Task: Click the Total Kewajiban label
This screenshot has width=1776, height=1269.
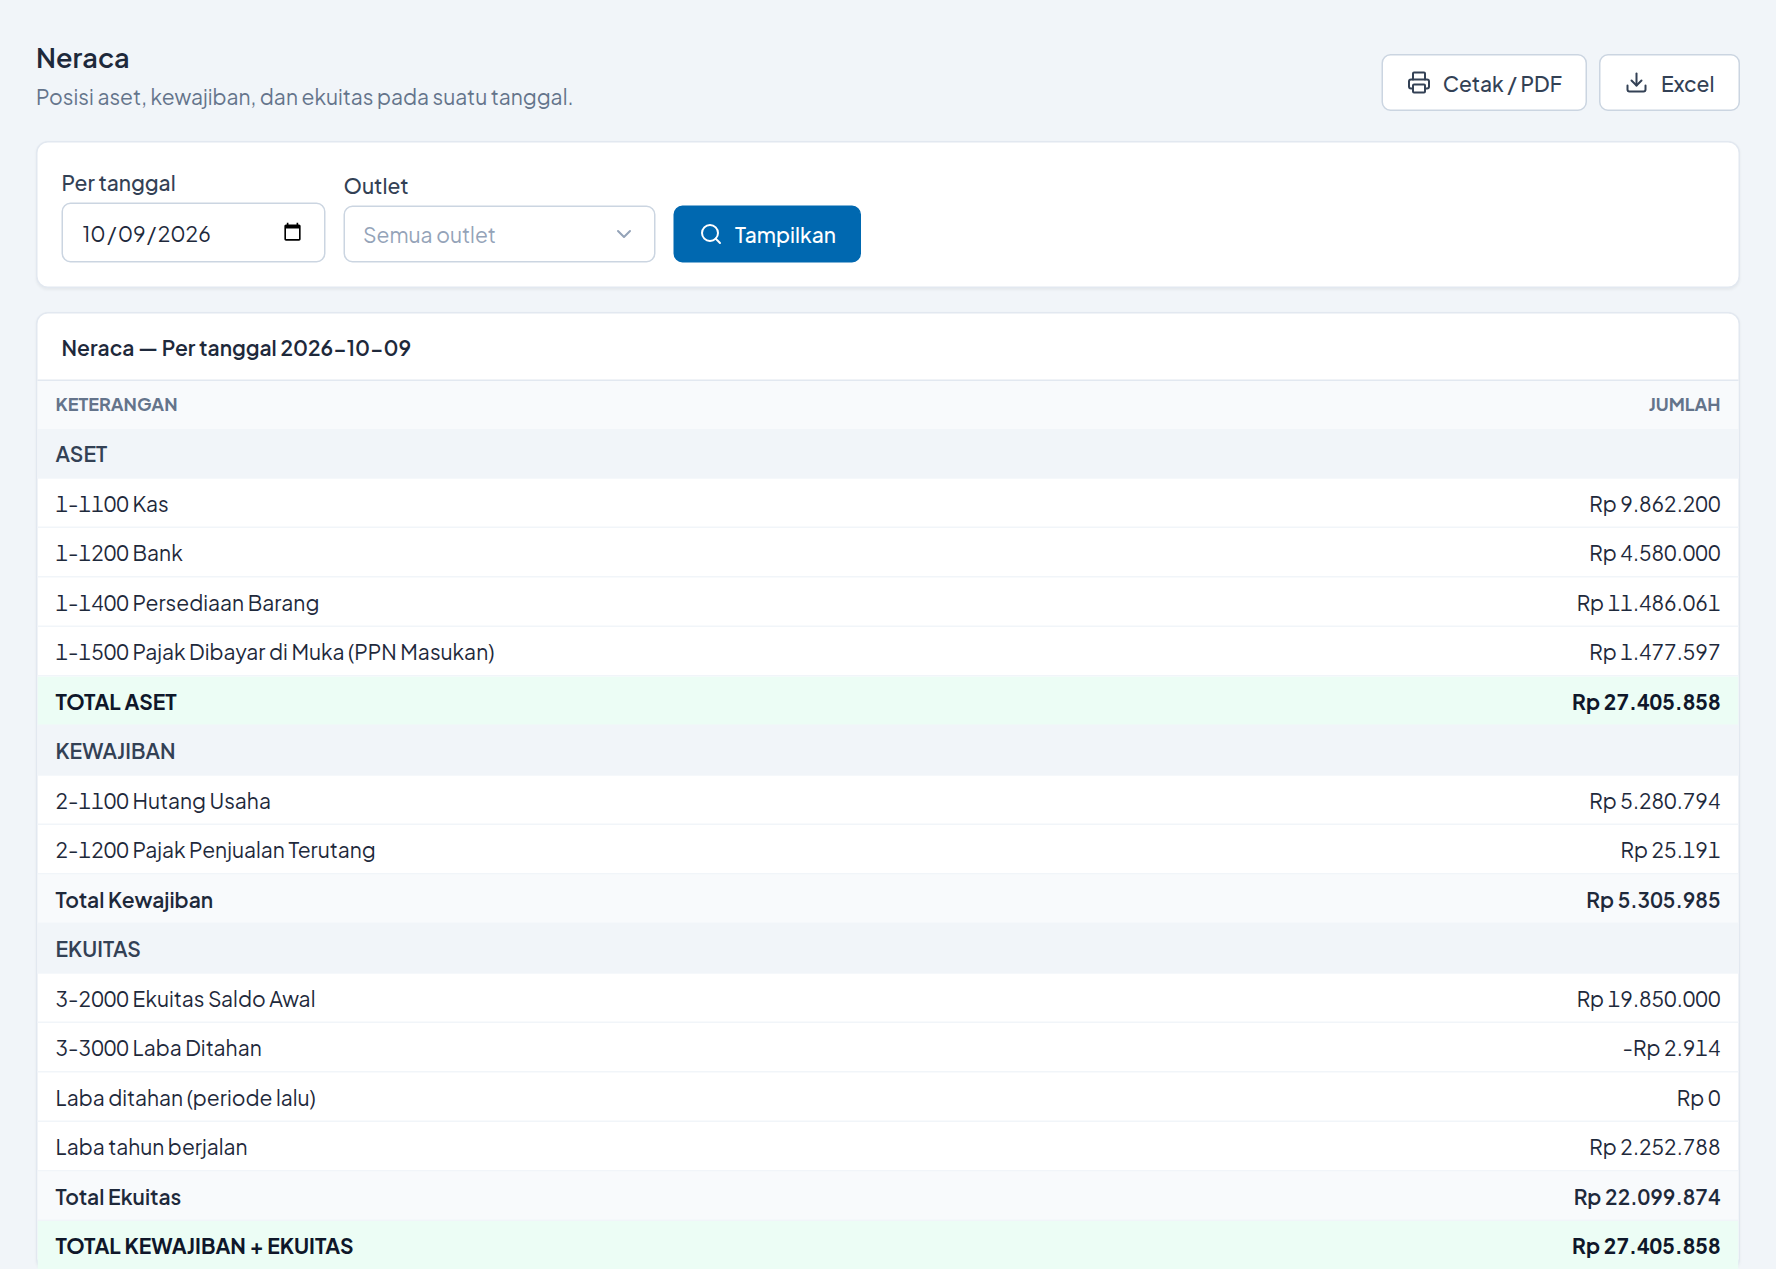Action: [x=134, y=900]
